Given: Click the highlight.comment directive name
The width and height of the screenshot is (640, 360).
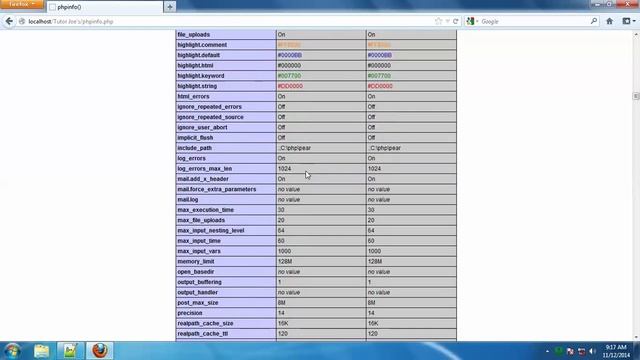Looking at the screenshot, I should click(202, 45).
